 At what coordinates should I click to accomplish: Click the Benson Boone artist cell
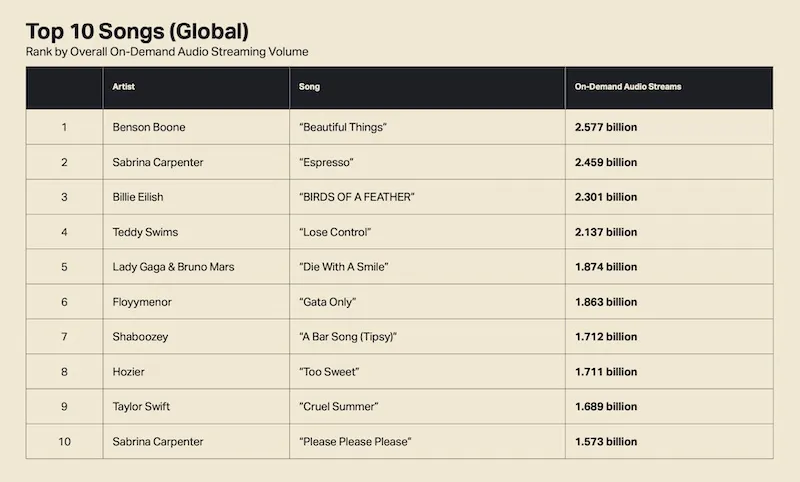(150, 127)
